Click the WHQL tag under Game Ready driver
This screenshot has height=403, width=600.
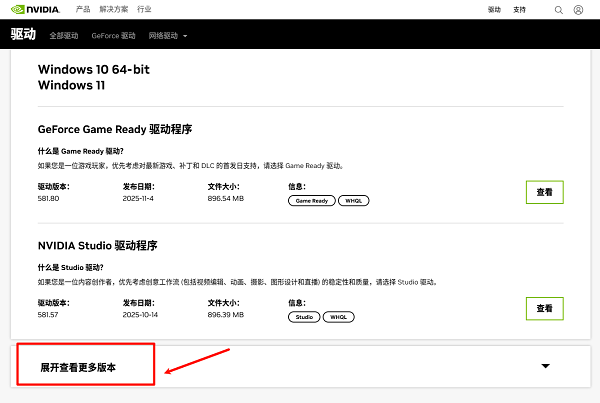353,200
